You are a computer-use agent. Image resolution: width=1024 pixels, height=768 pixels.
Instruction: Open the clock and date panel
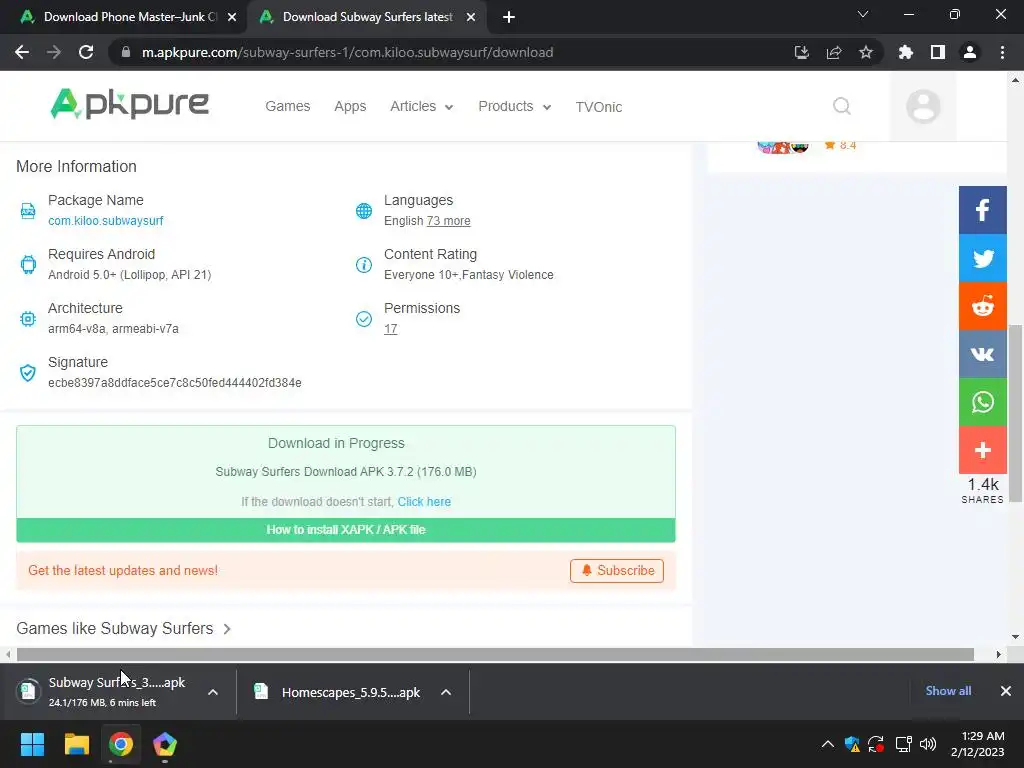(978, 744)
